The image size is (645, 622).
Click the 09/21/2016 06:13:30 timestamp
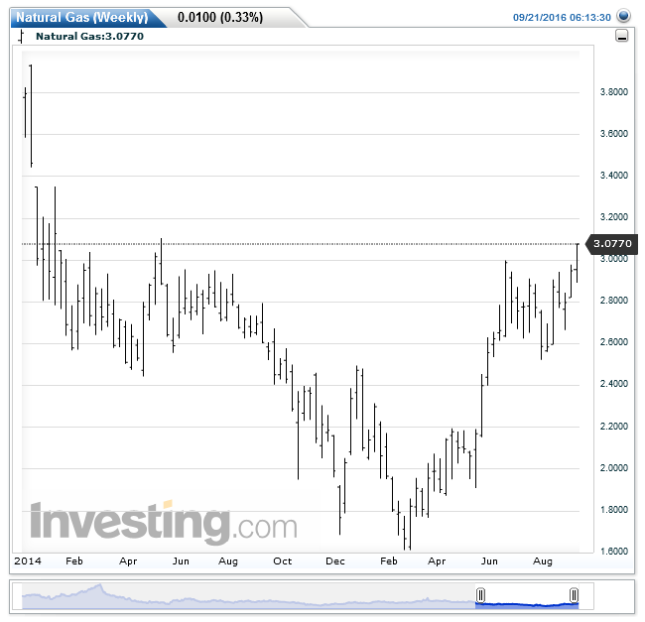(x=561, y=17)
